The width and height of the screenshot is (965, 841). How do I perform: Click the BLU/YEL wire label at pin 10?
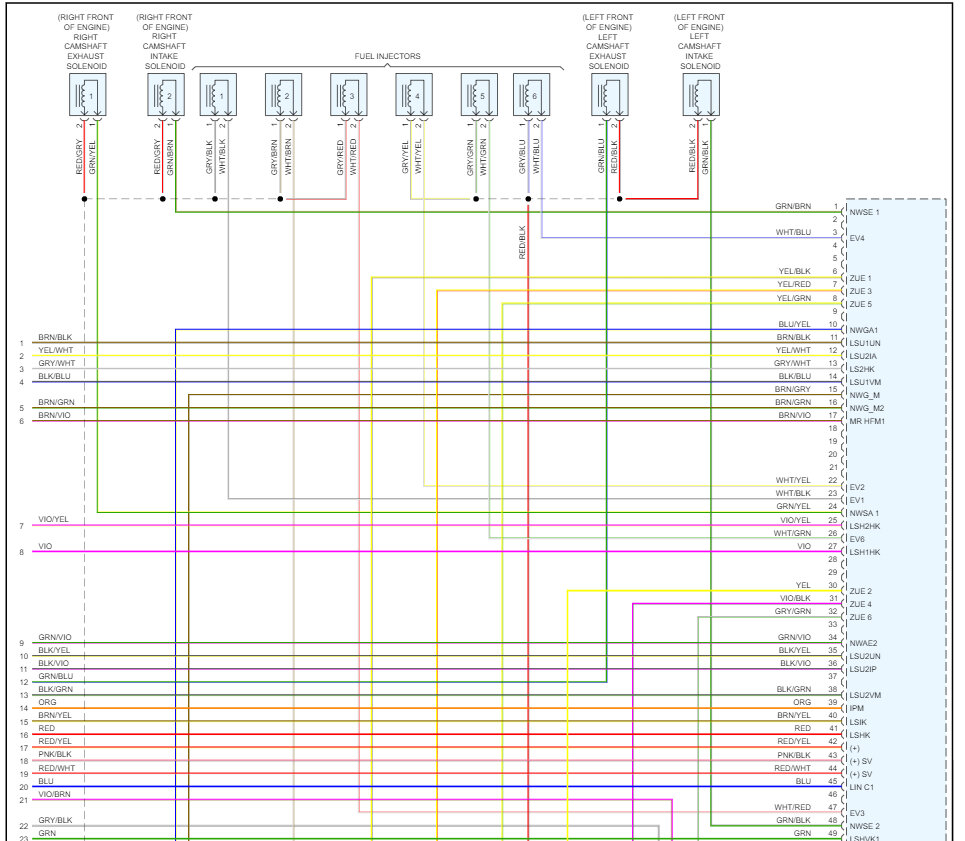coord(795,324)
